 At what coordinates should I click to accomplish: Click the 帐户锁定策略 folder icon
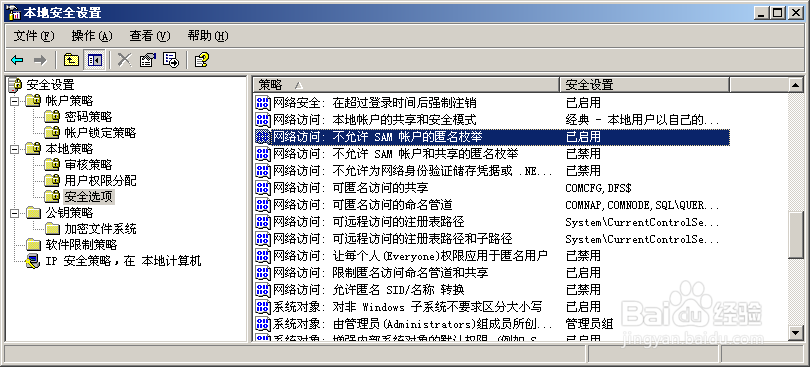coord(52,133)
